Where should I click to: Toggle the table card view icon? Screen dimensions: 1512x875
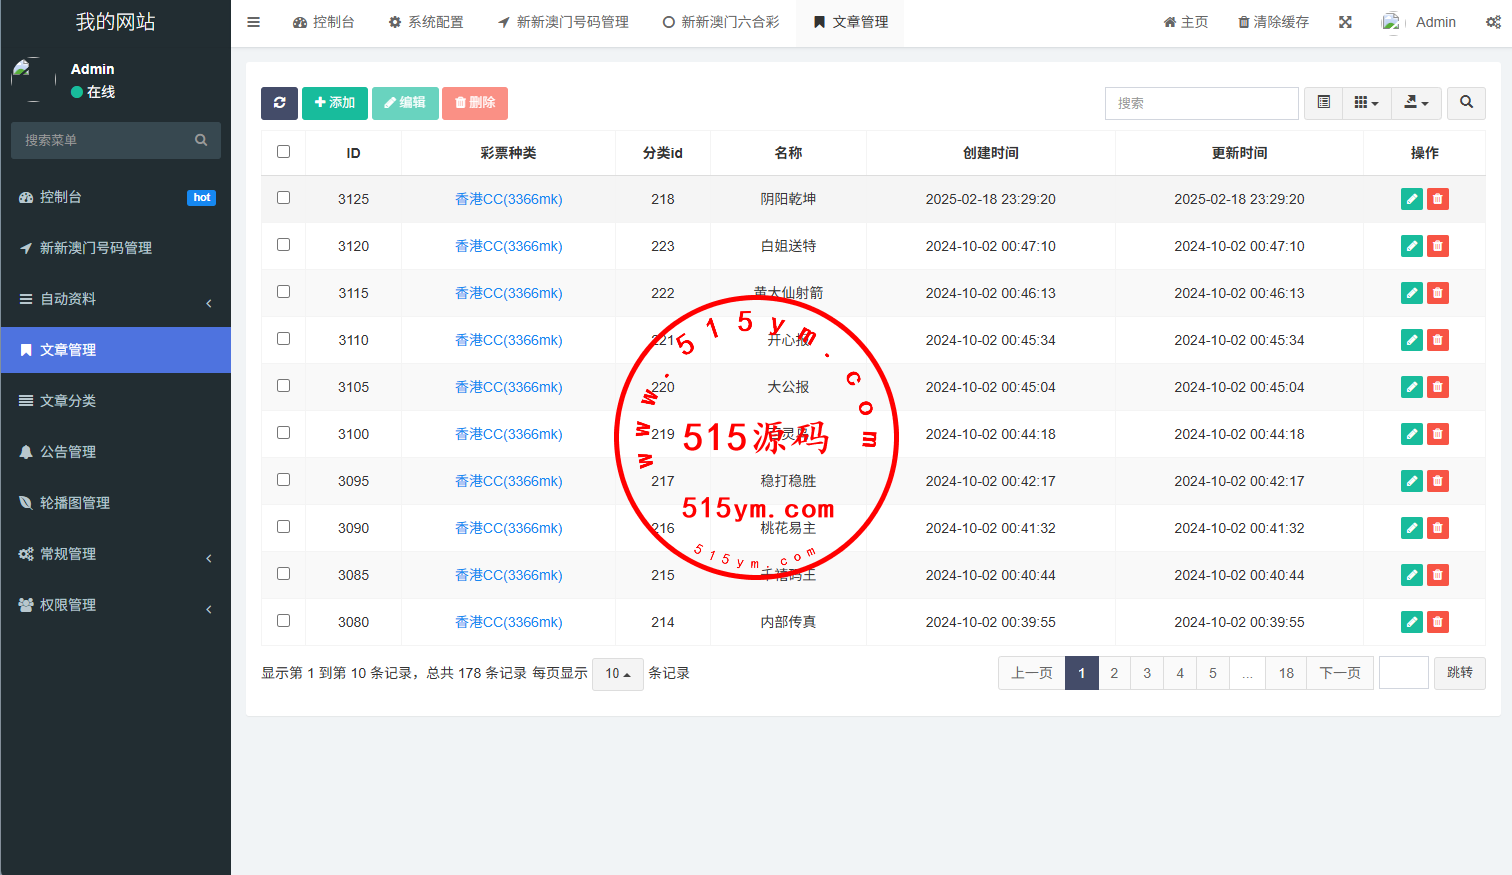tap(1323, 103)
